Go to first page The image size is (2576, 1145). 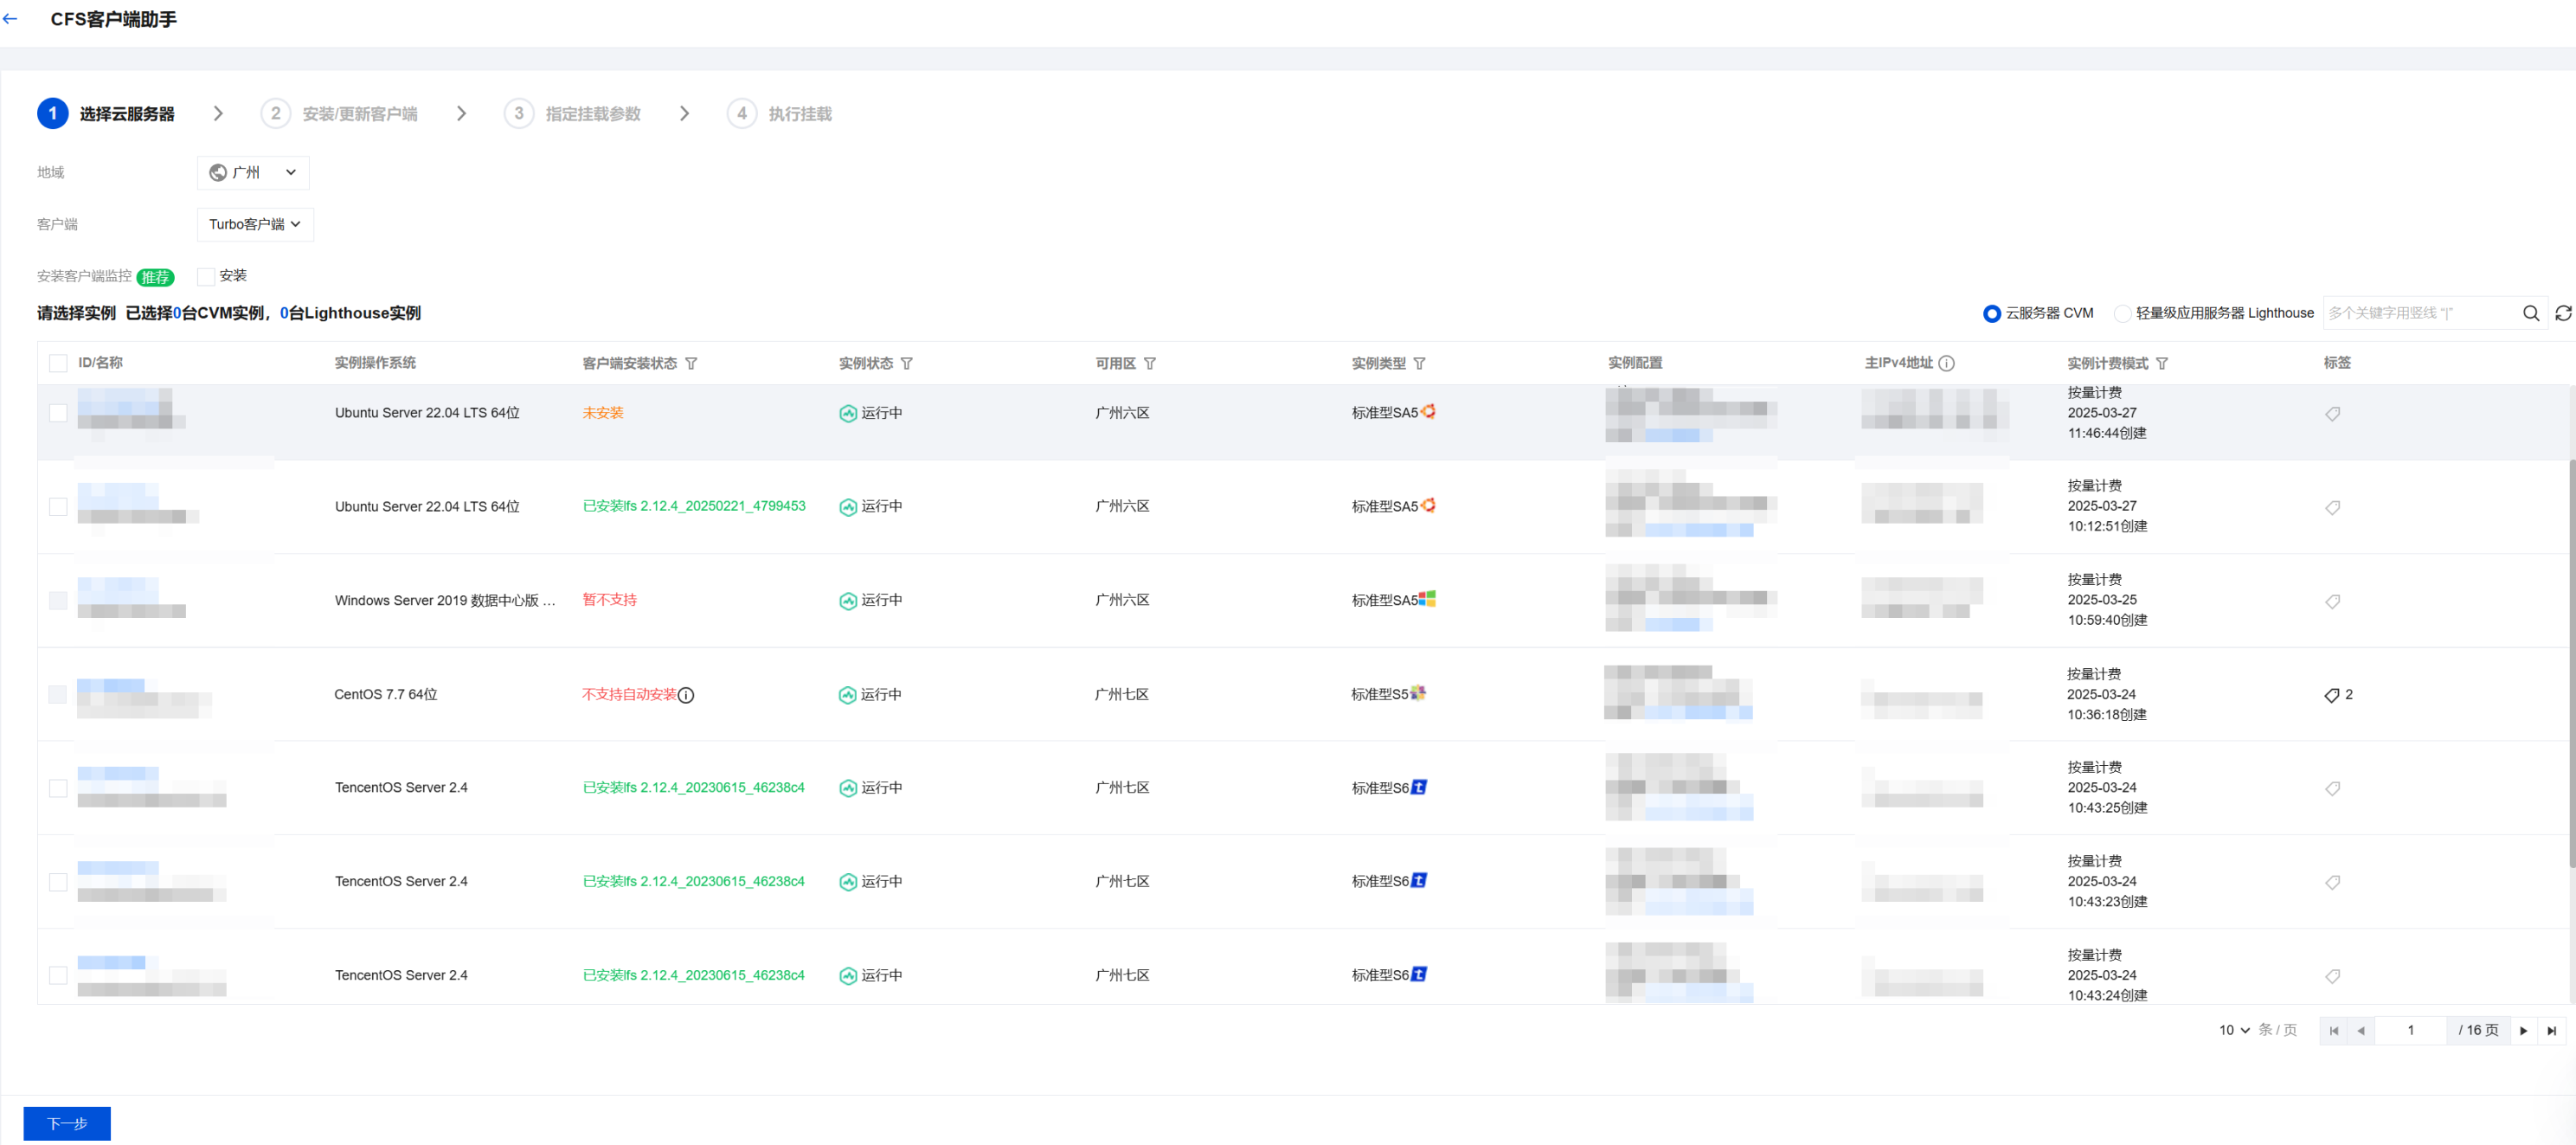point(2333,1031)
